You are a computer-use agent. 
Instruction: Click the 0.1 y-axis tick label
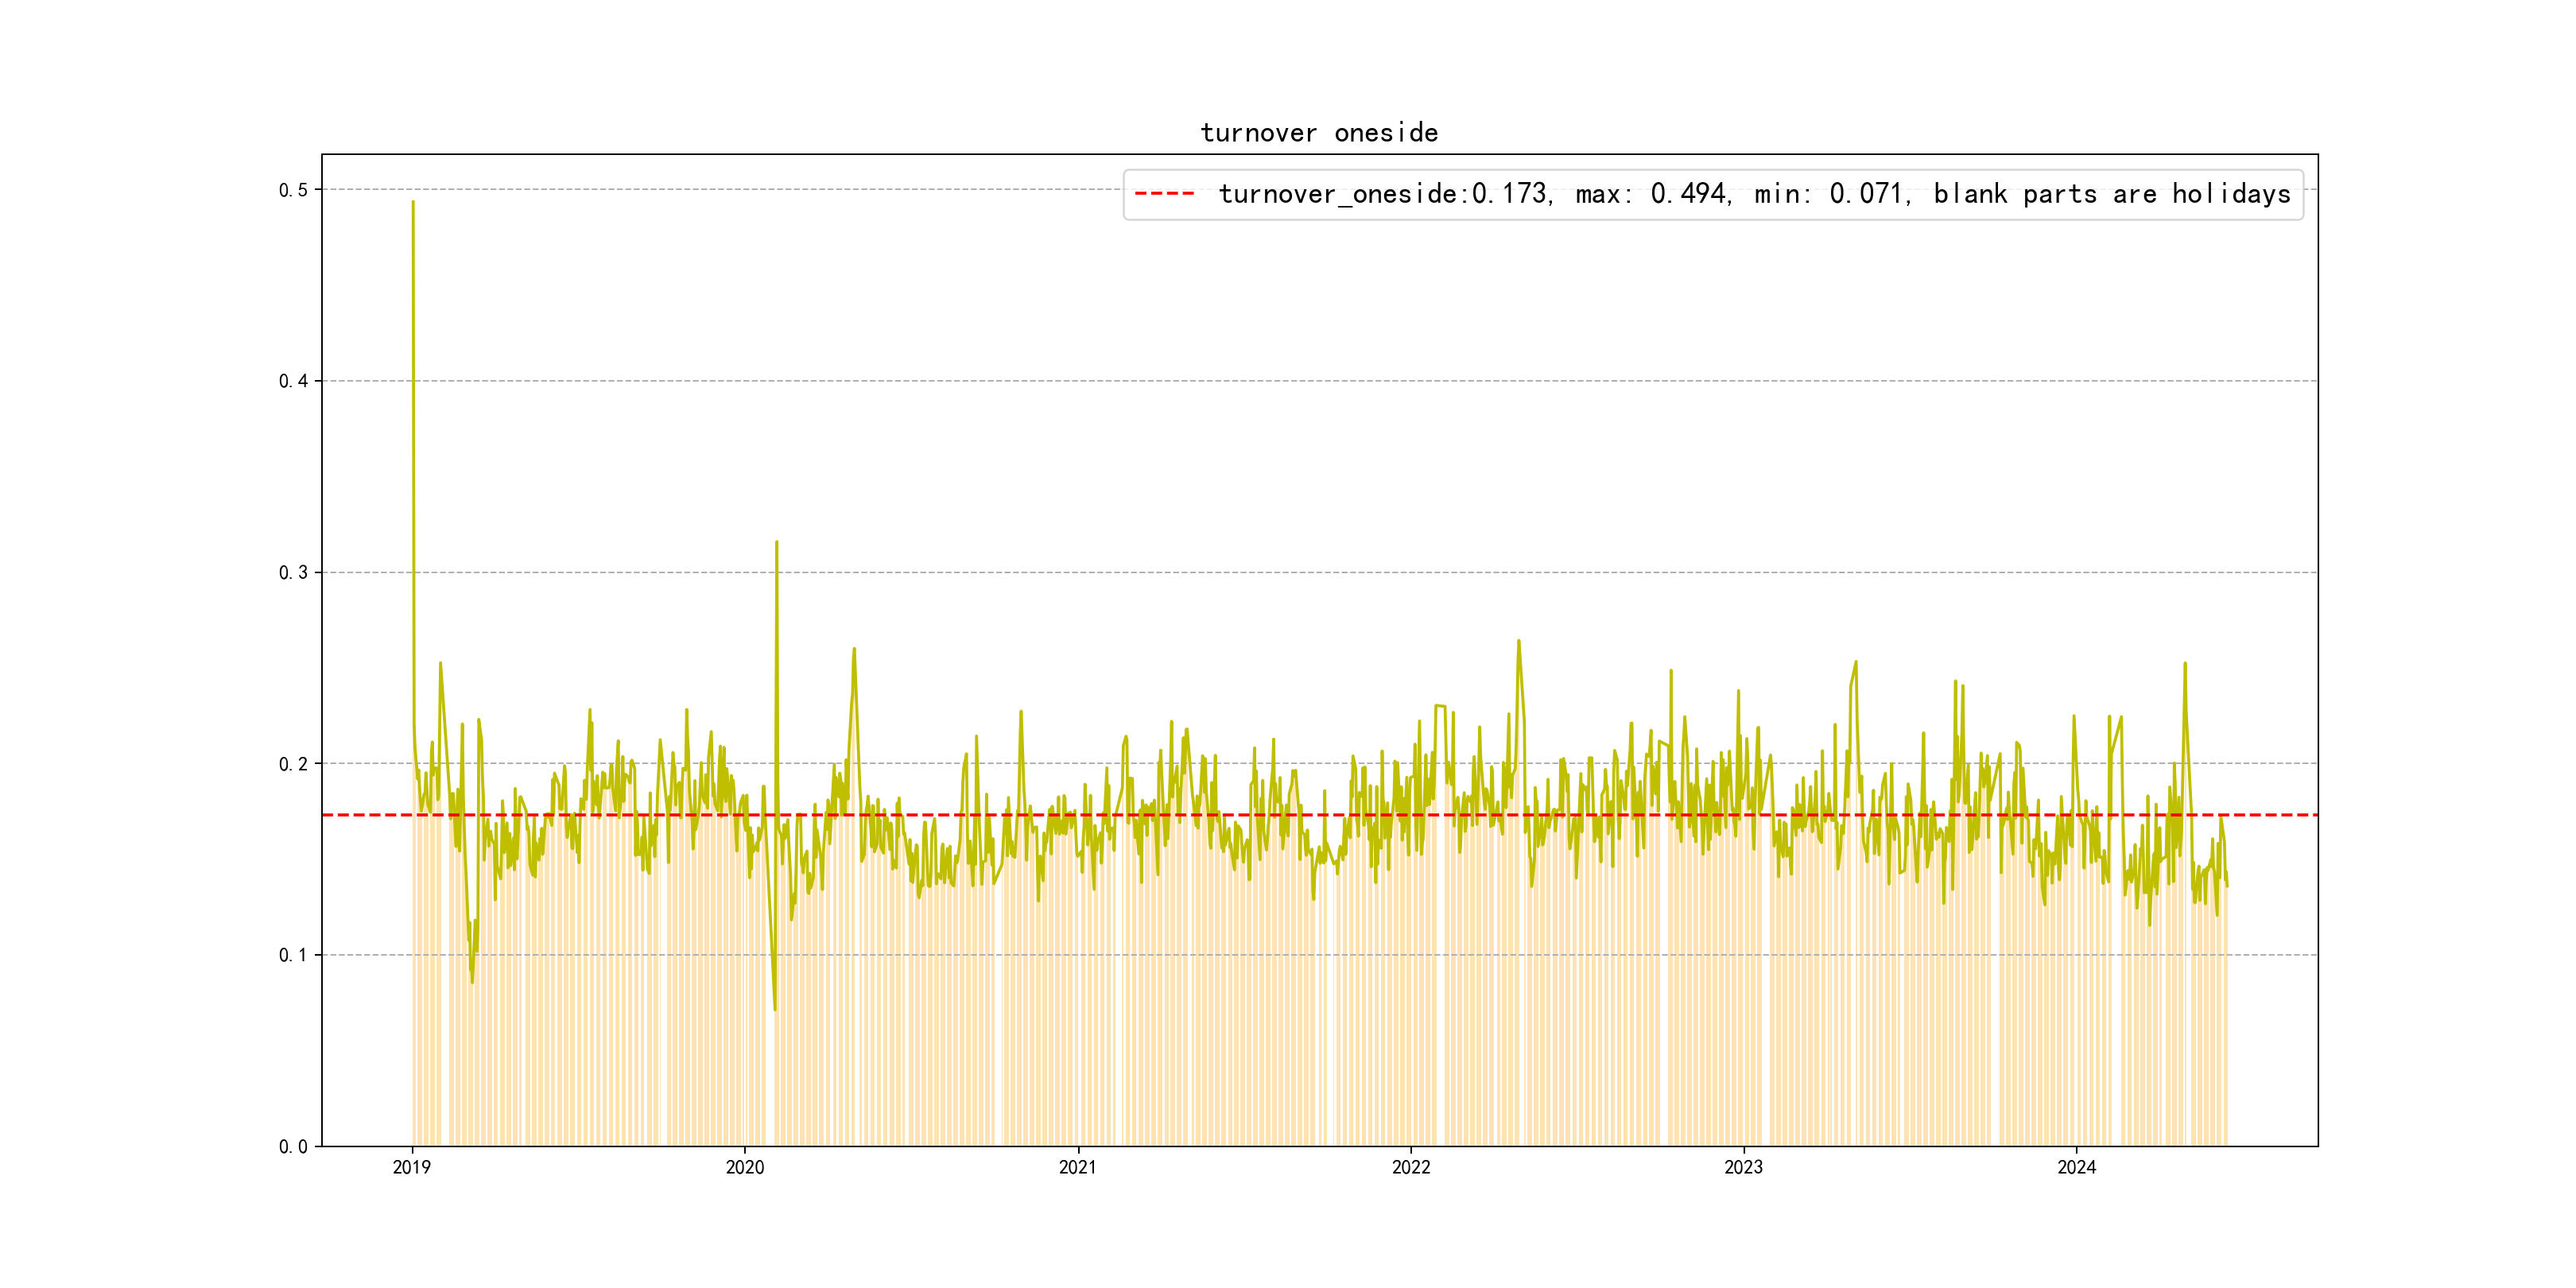(293, 955)
